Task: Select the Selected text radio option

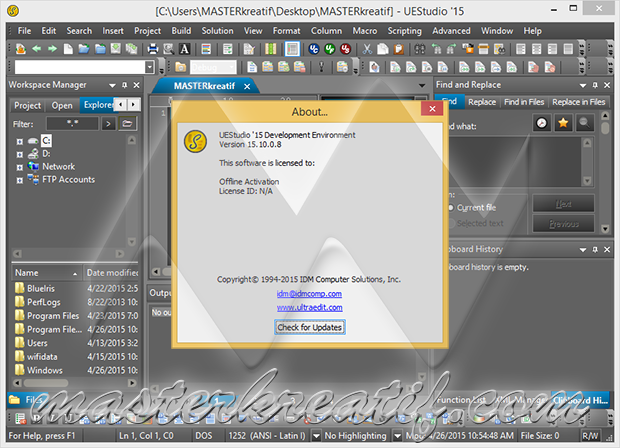Action: tap(451, 223)
